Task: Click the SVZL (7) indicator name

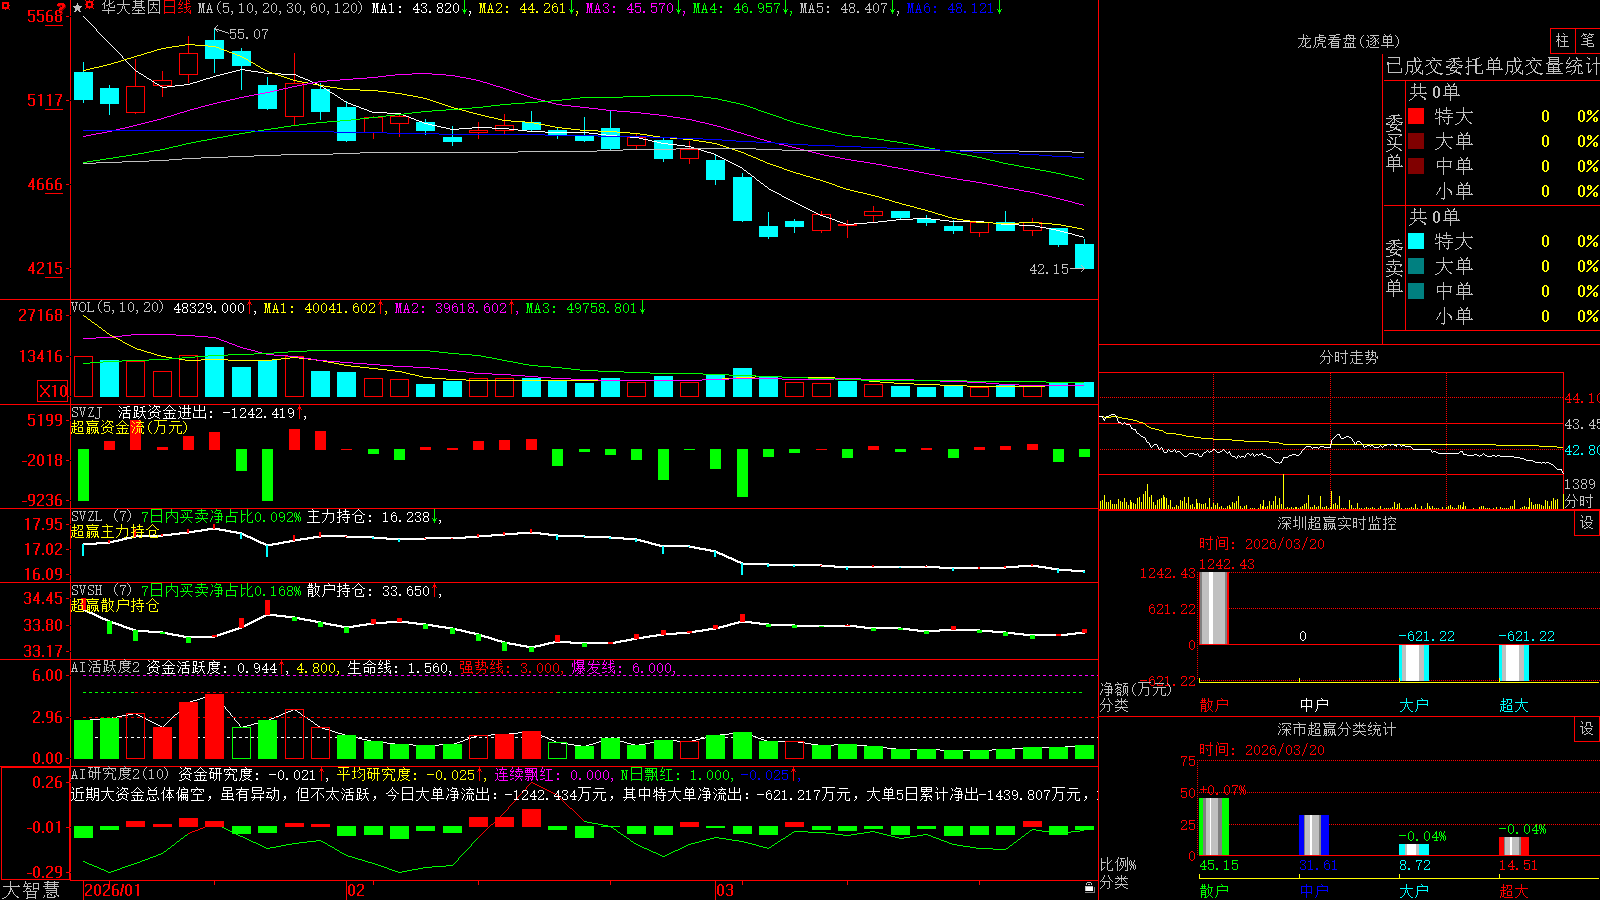Action: 102,517
